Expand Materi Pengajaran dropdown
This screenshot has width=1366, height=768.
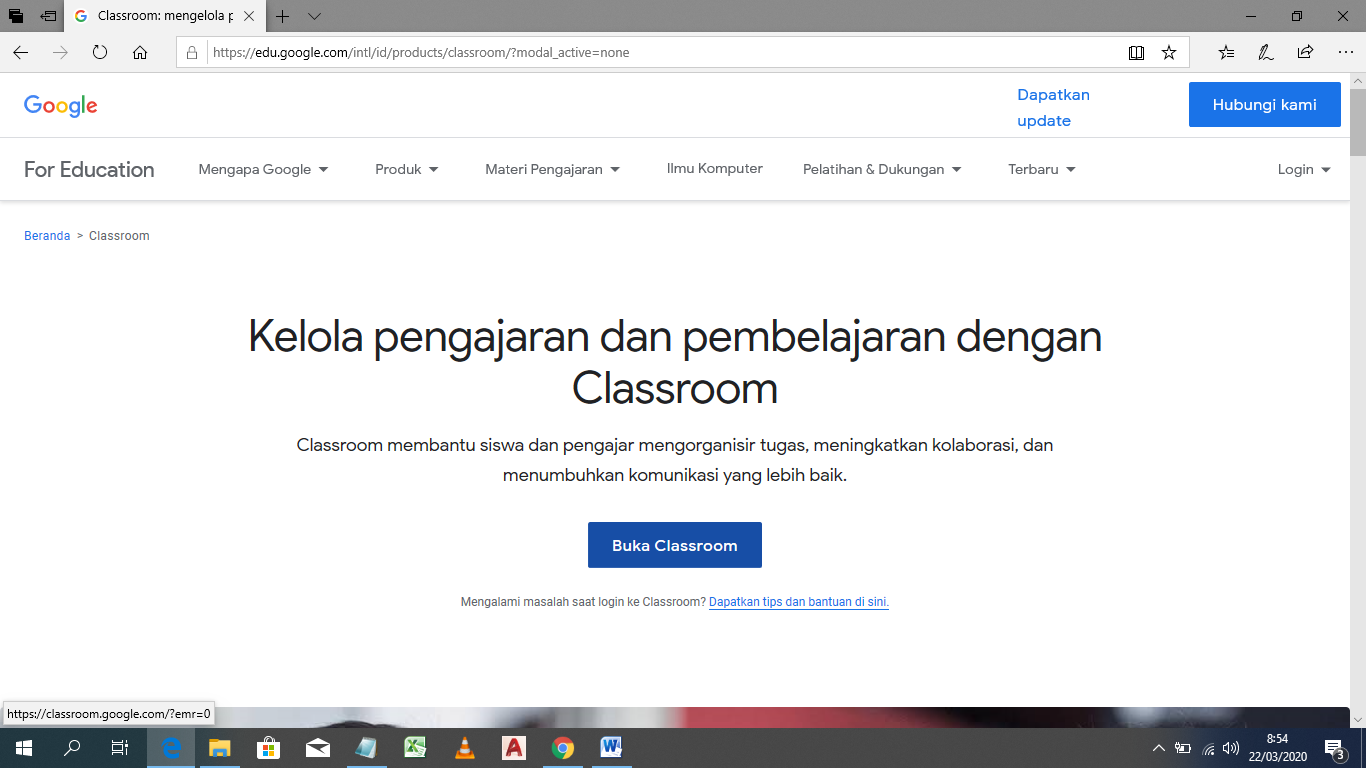(553, 170)
